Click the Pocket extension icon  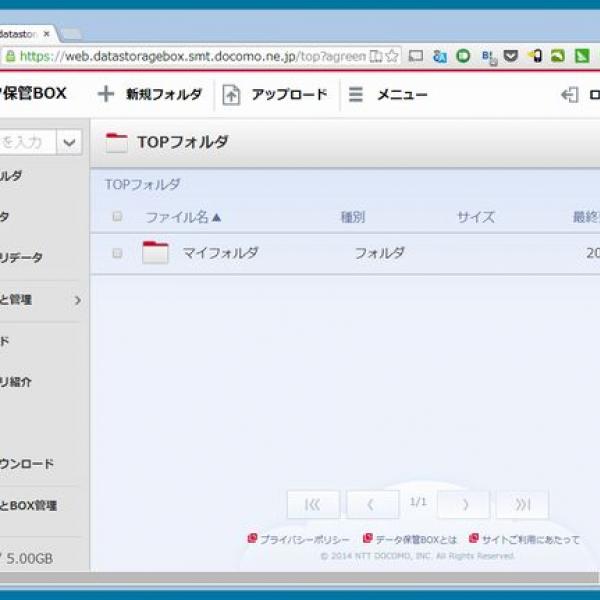tap(511, 57)
